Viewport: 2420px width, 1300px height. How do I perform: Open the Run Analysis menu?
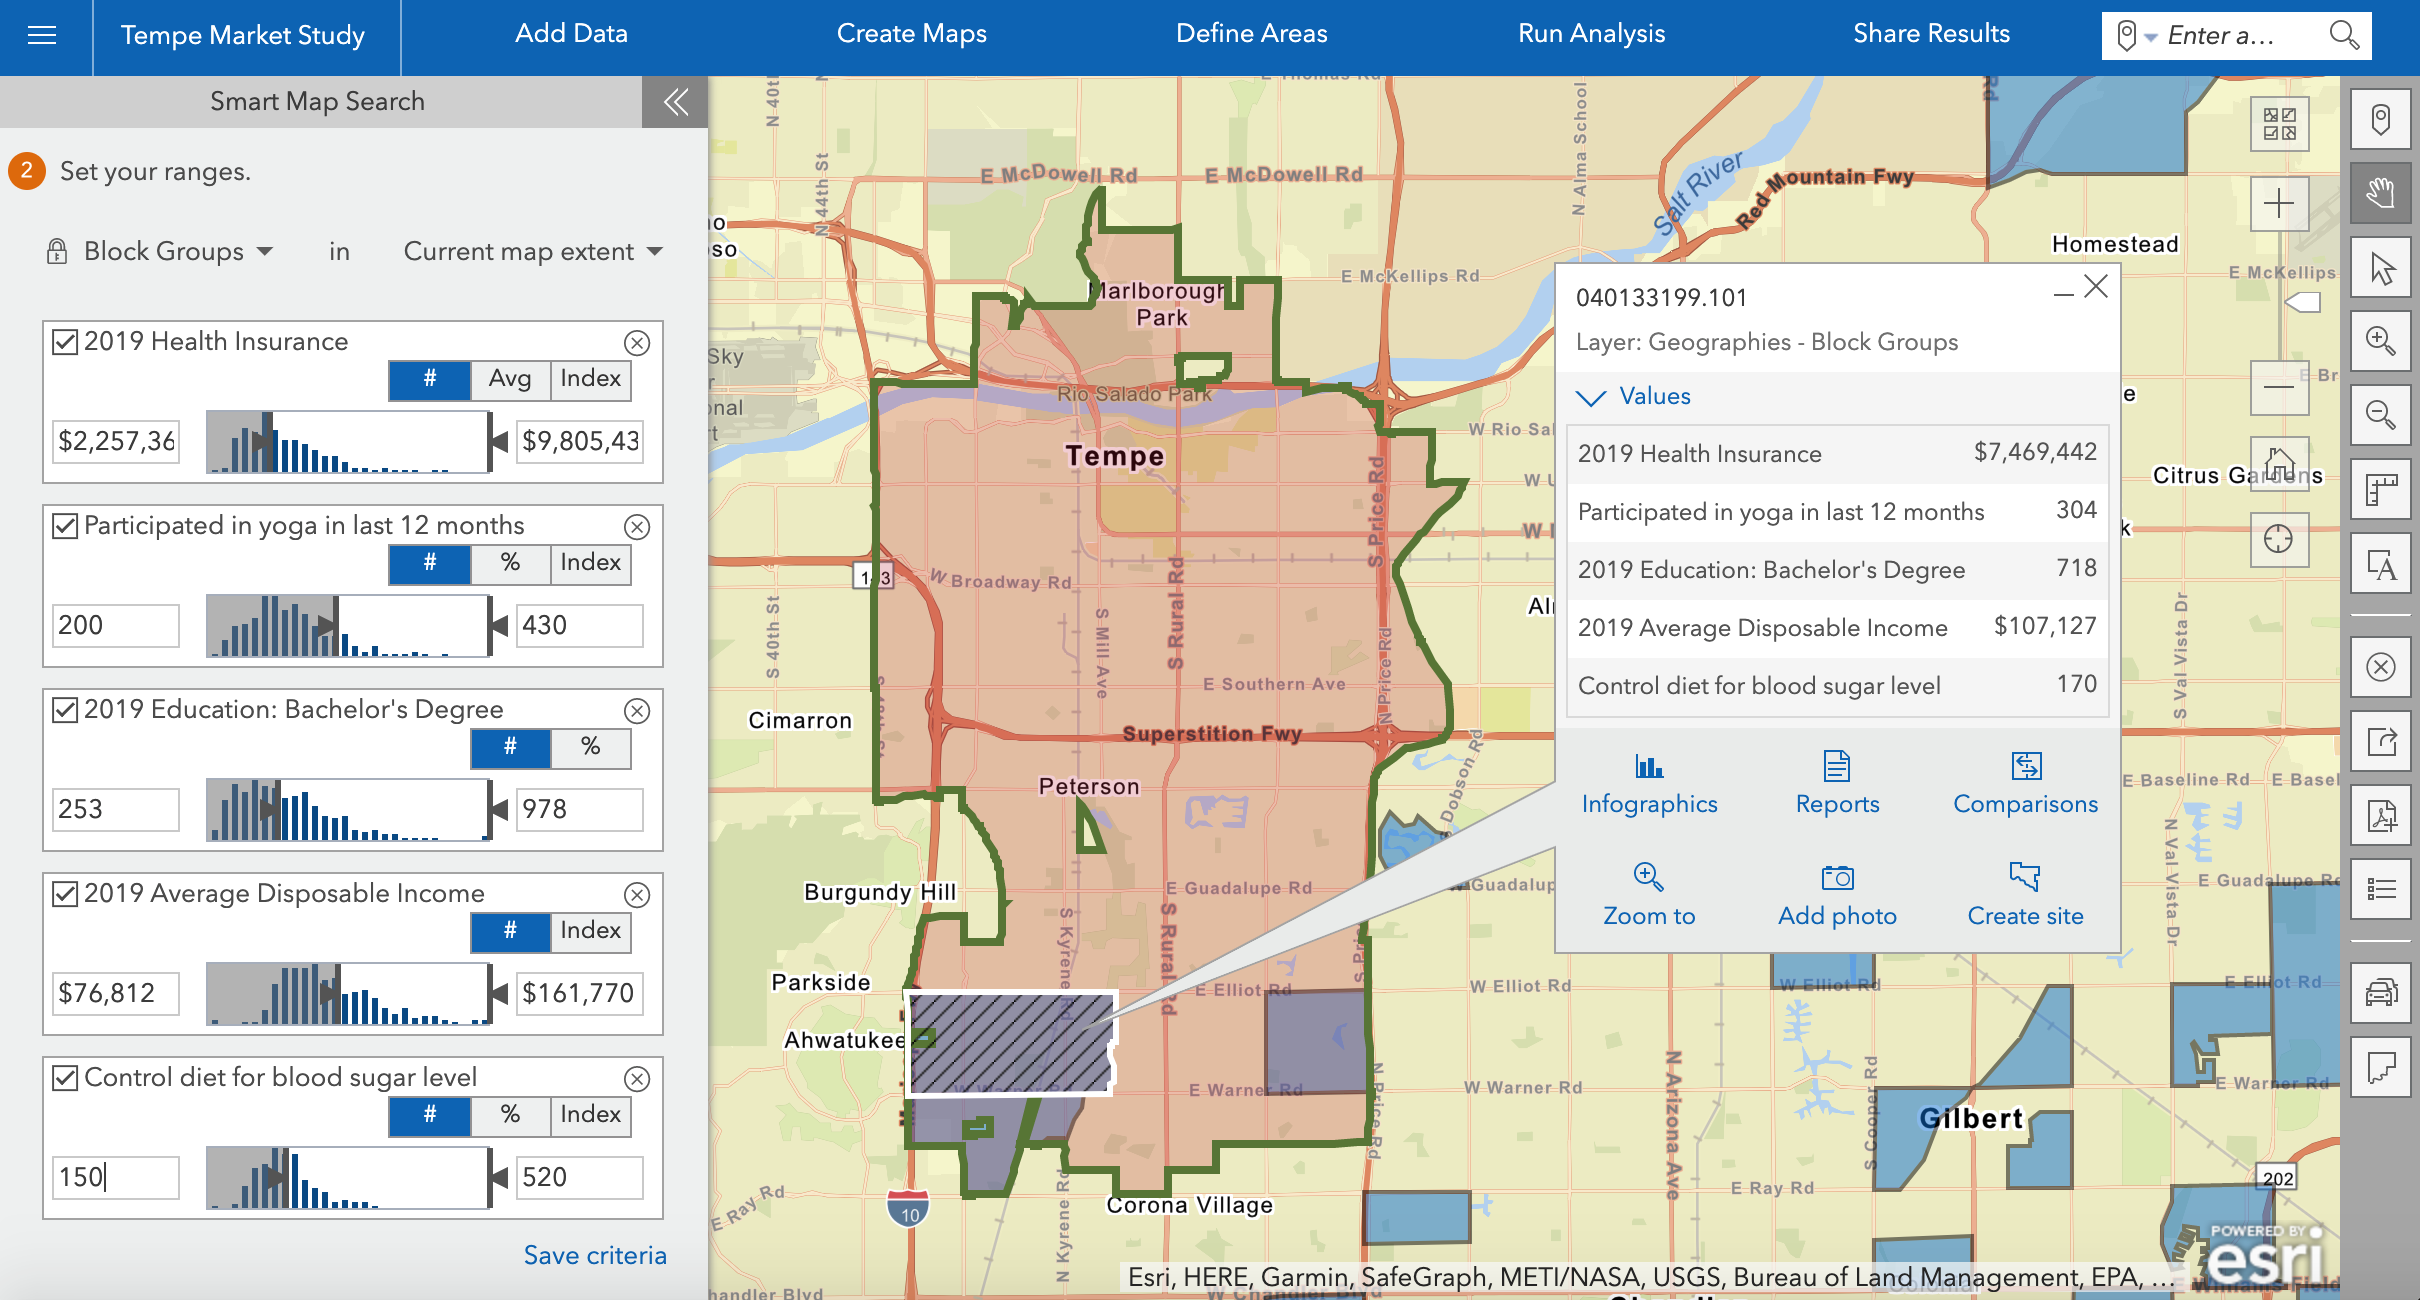click(1591, 34)
